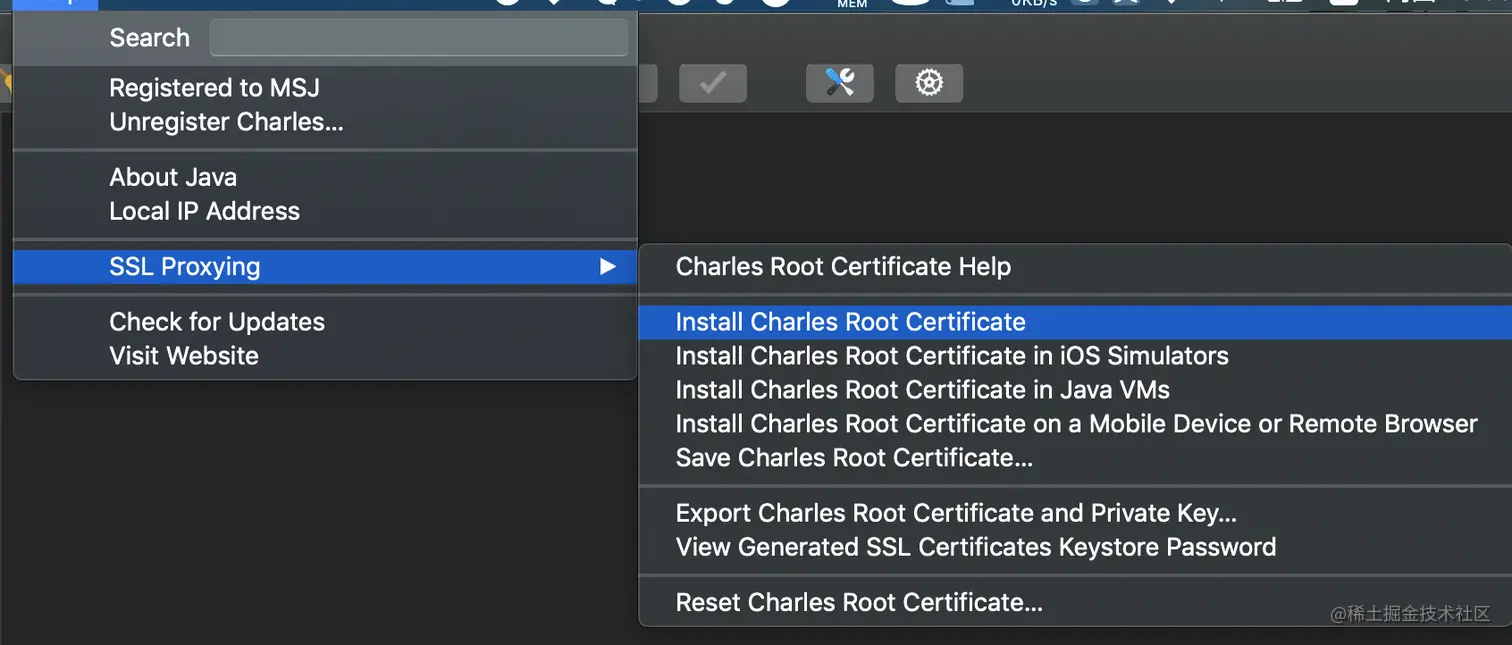Show Local IP Address

(325, 211)
